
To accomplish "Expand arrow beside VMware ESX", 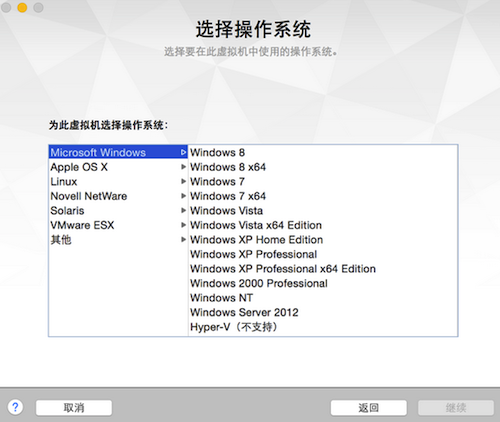I will (x=183, y=225).
